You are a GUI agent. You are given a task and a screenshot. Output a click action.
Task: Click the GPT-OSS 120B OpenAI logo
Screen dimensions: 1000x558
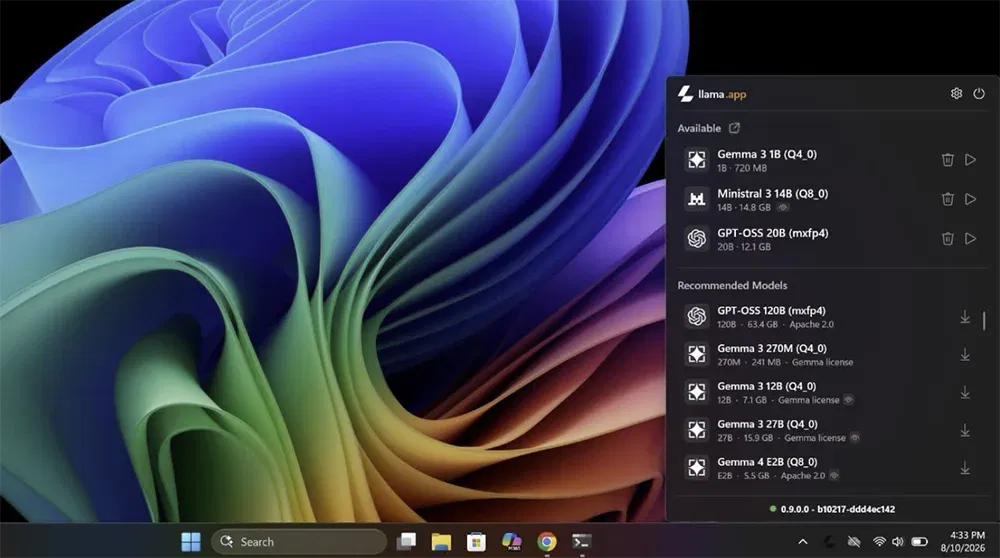click(x=696, y=316)
